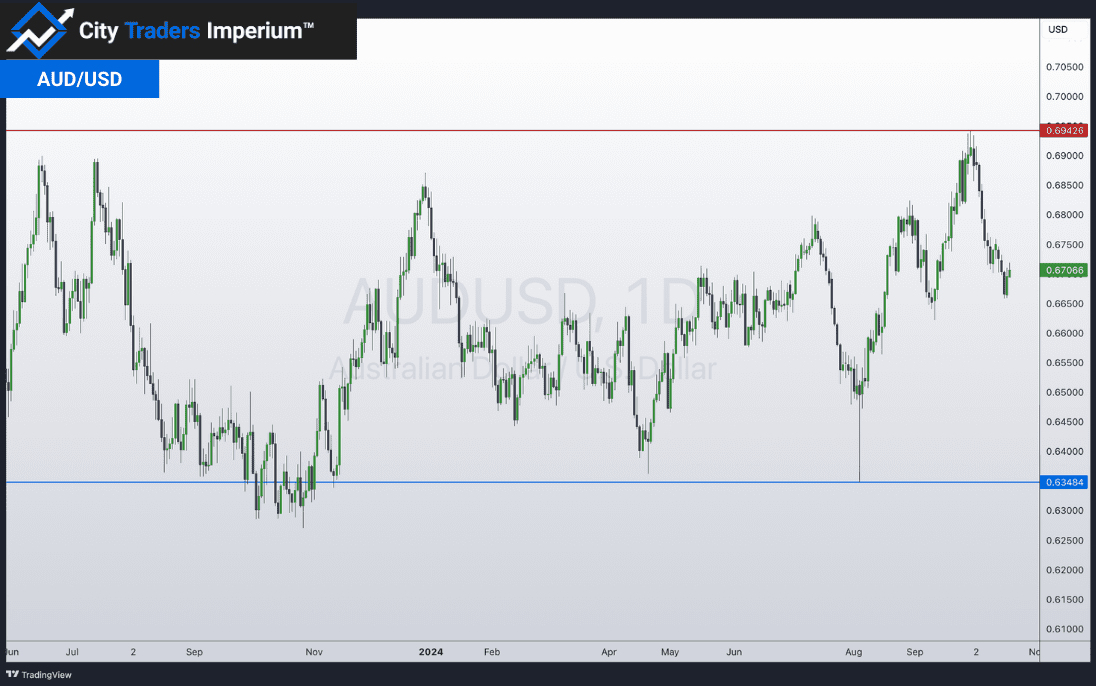Click the Nov label on time axis
This screenshot has height=686, width=1096.
pyautogui.click(x=314, y=652)
